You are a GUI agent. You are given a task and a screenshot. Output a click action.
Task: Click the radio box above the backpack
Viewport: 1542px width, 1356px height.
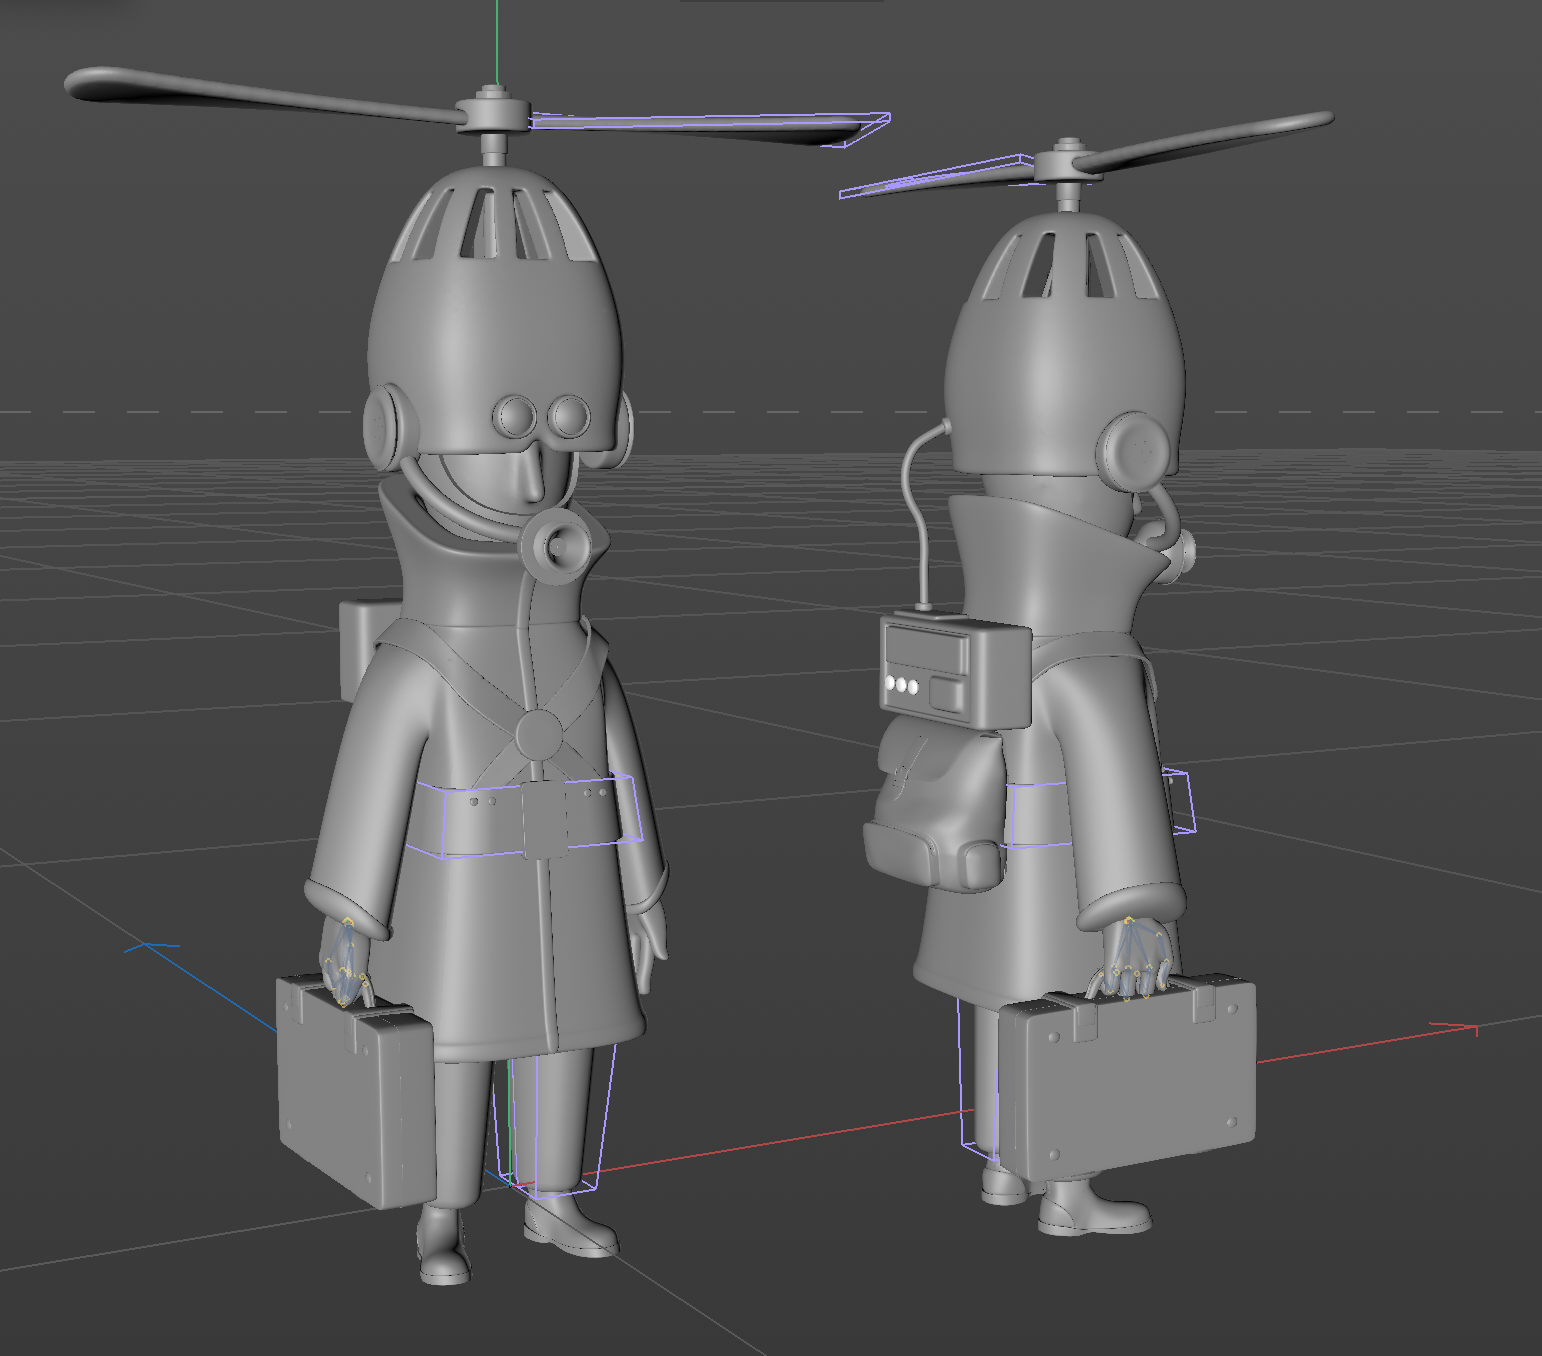[x=955, y=670]
